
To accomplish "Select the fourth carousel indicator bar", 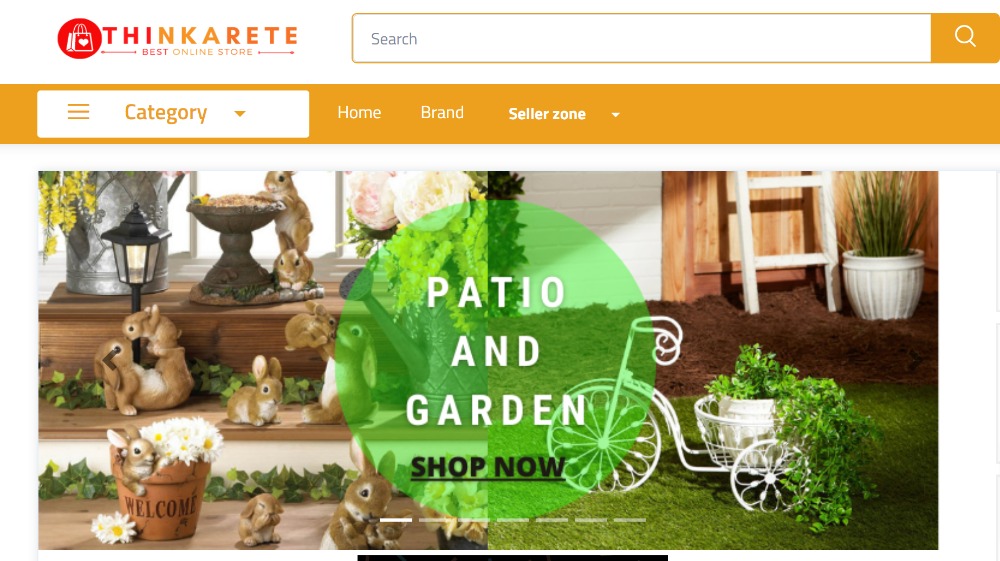I will click(513, 520).
